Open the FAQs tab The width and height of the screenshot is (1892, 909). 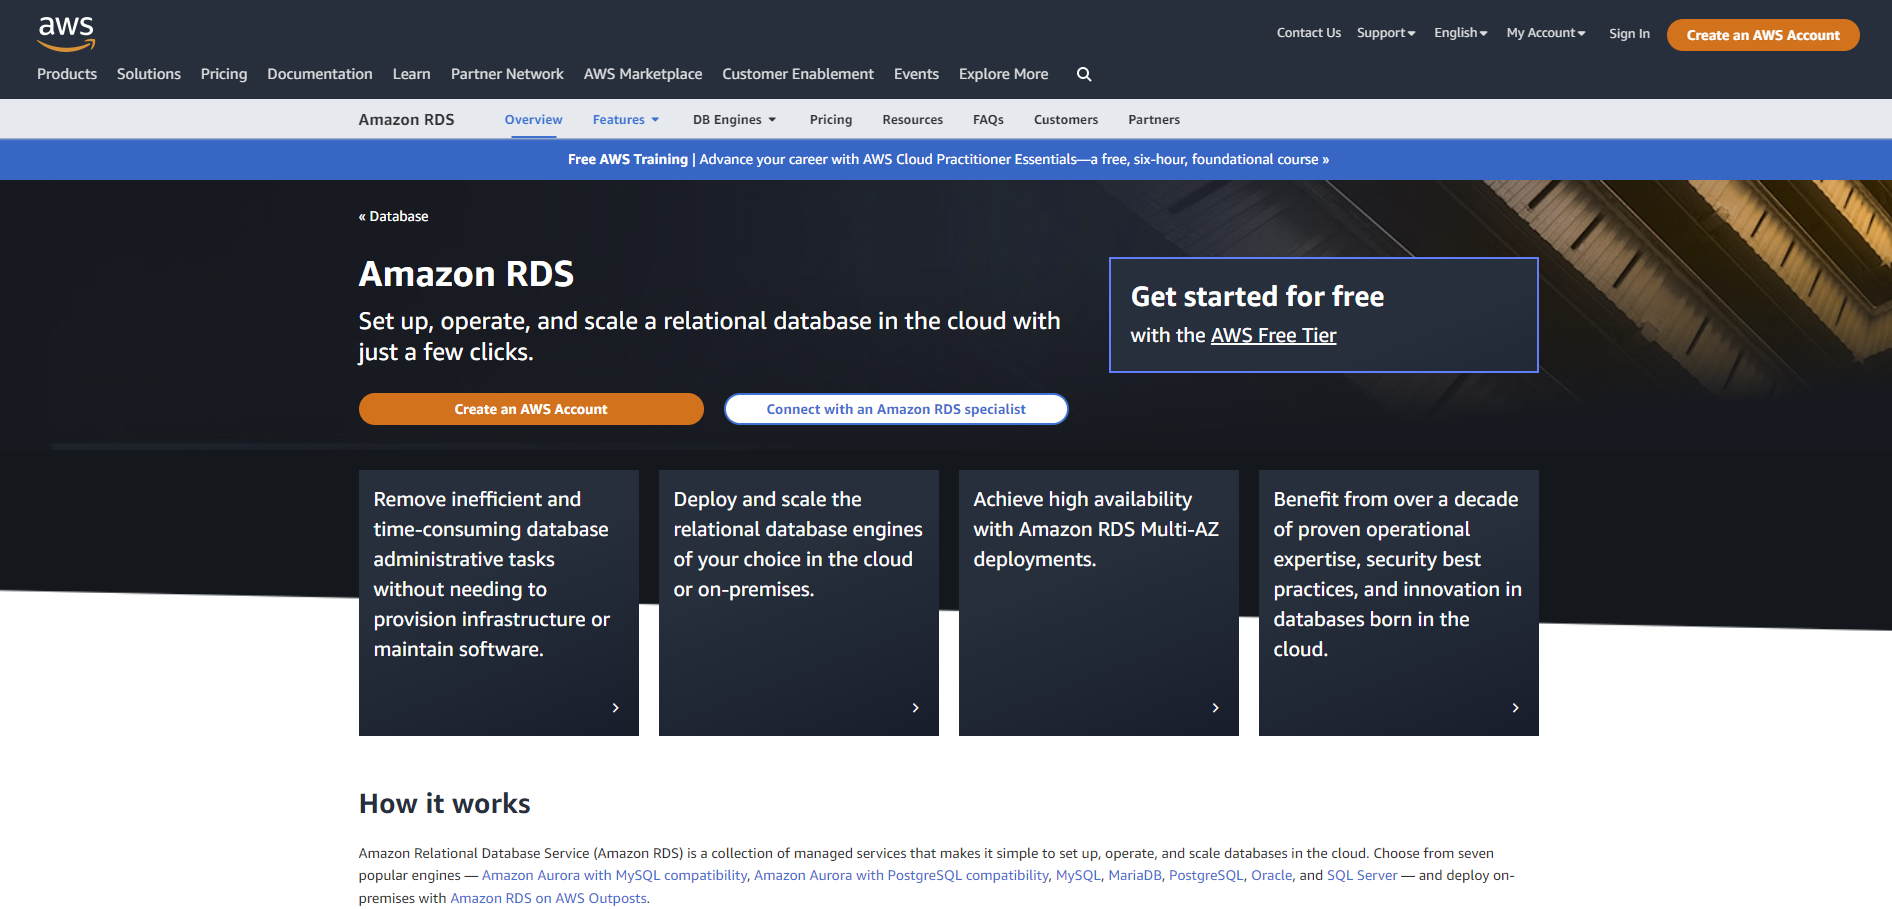(988, 119)
